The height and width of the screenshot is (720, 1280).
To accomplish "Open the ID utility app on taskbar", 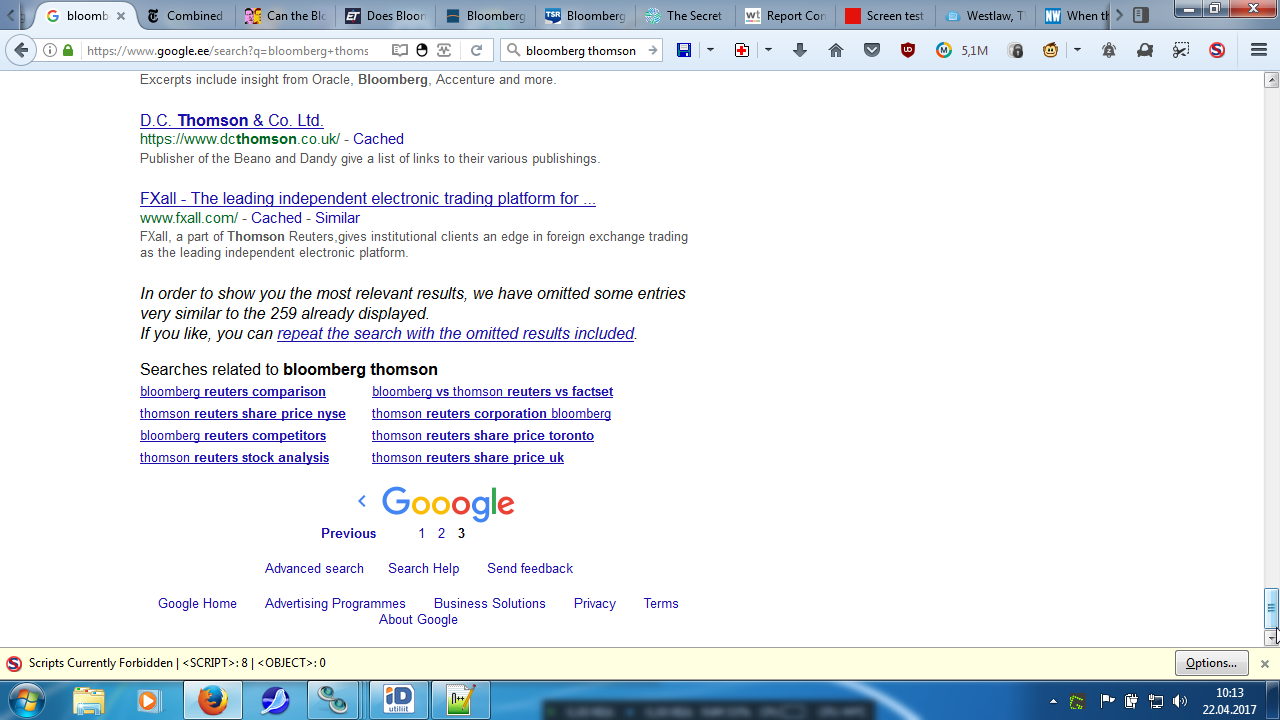I will (399, 700).
